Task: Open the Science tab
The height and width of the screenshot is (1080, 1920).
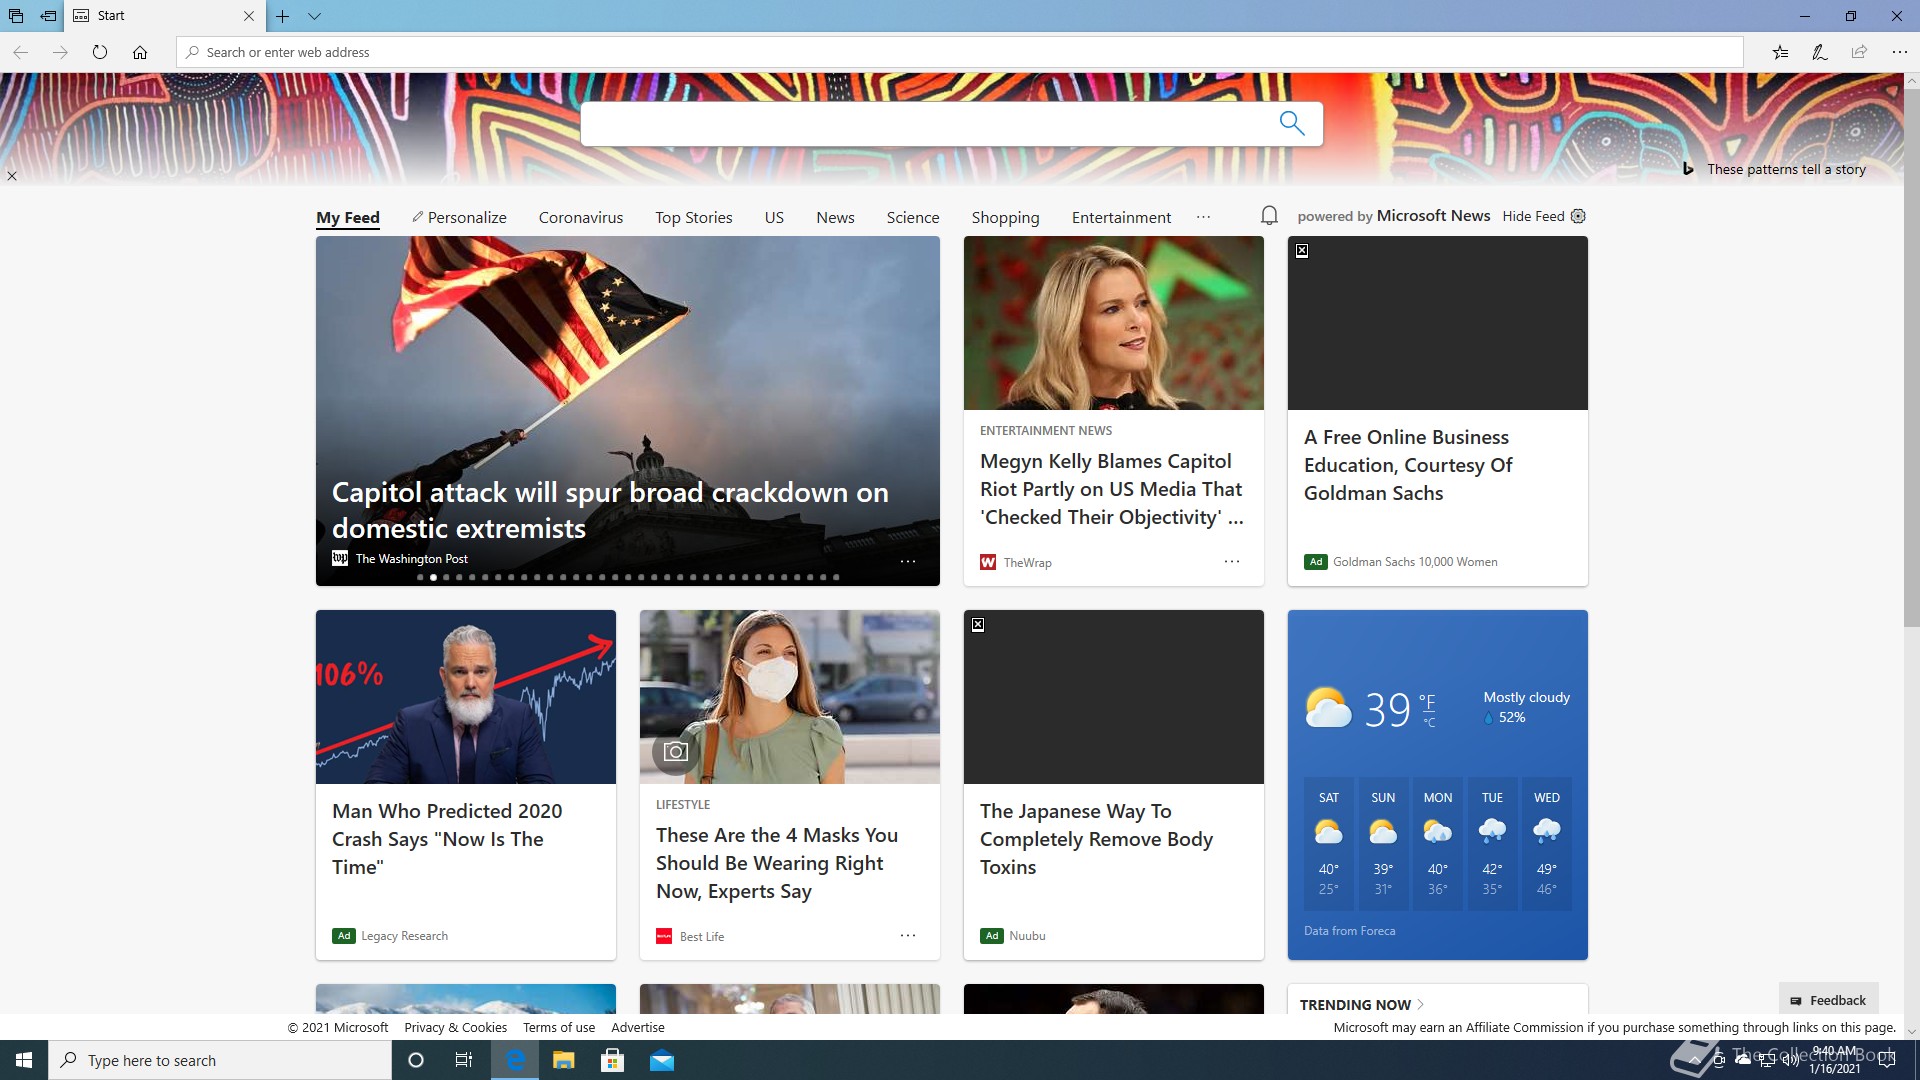Action: click(x=913, y=218)
